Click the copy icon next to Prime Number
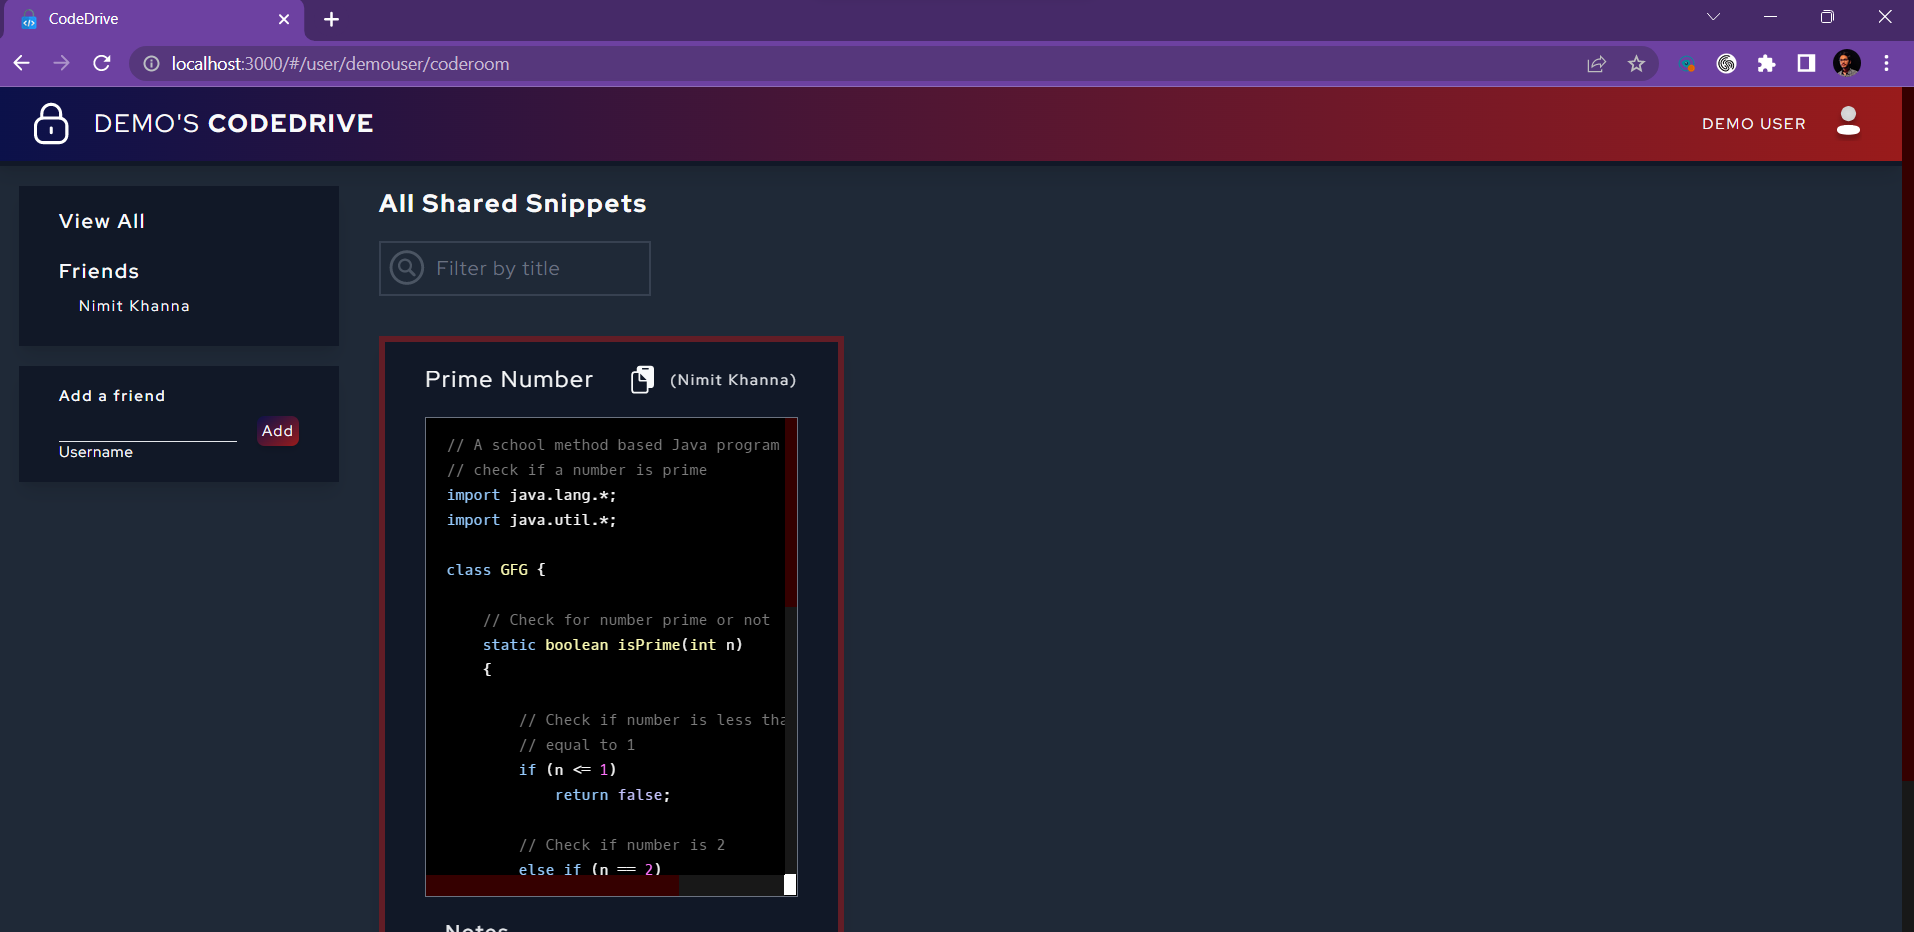This screenshot has height=932, width=1914. tap(643, 380)
